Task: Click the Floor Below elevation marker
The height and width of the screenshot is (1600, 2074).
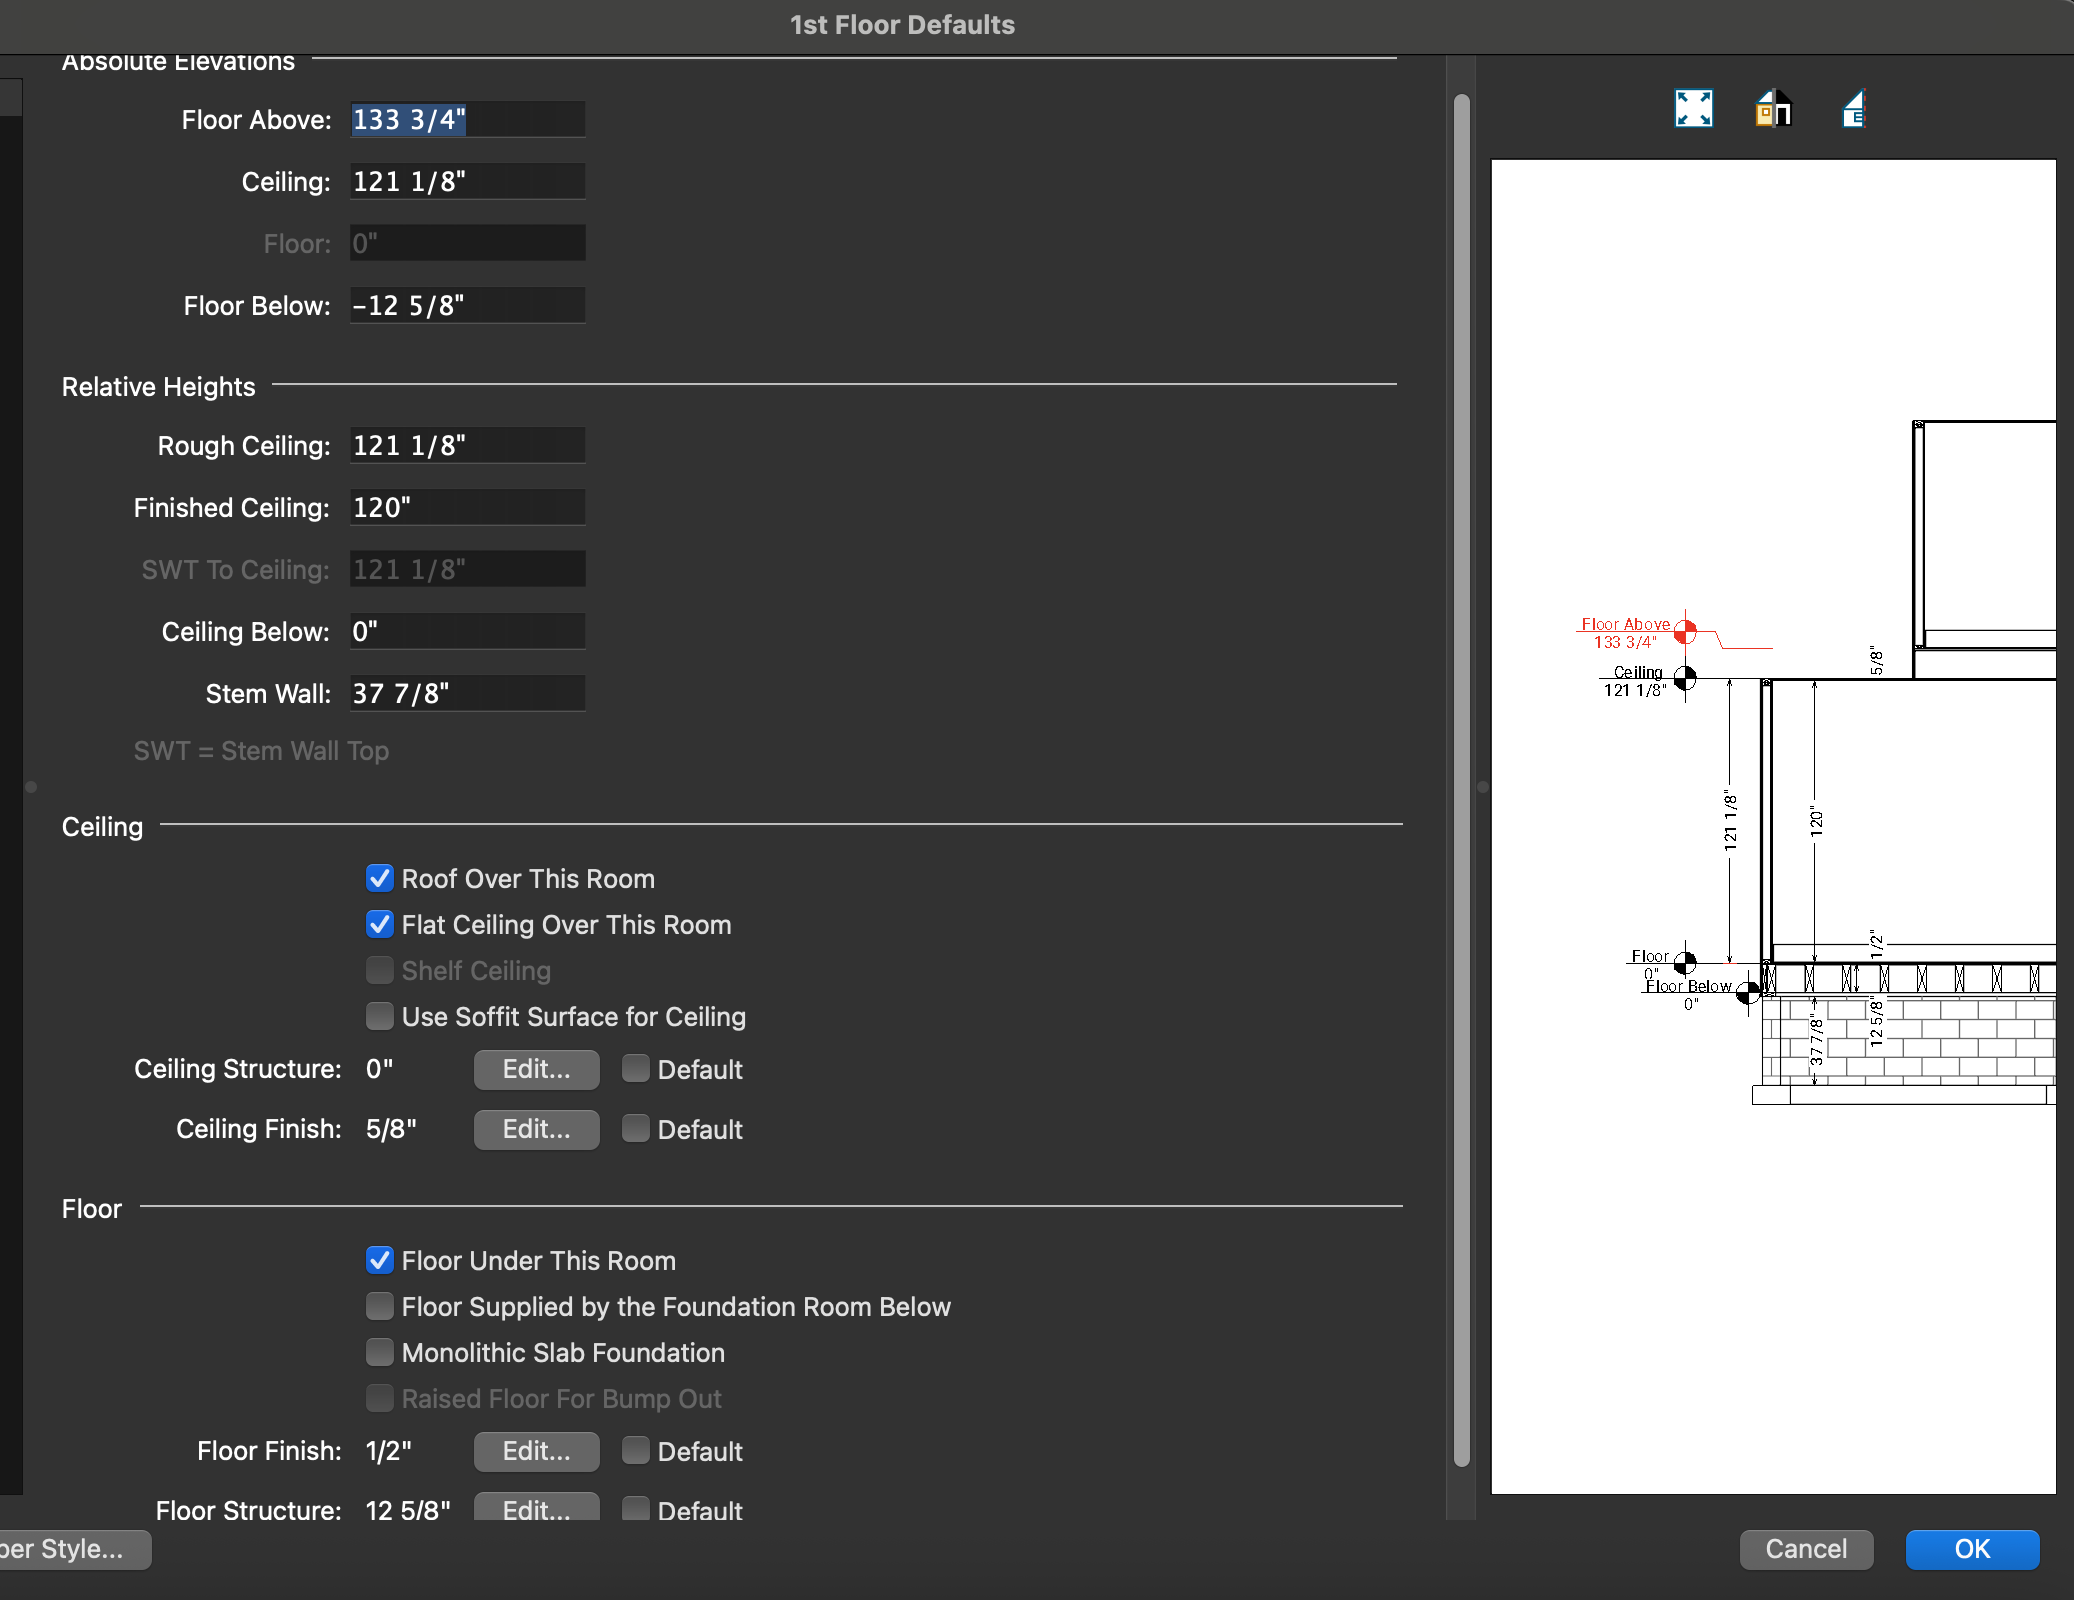Action: pyautogui.click(x=1748, y=993)
